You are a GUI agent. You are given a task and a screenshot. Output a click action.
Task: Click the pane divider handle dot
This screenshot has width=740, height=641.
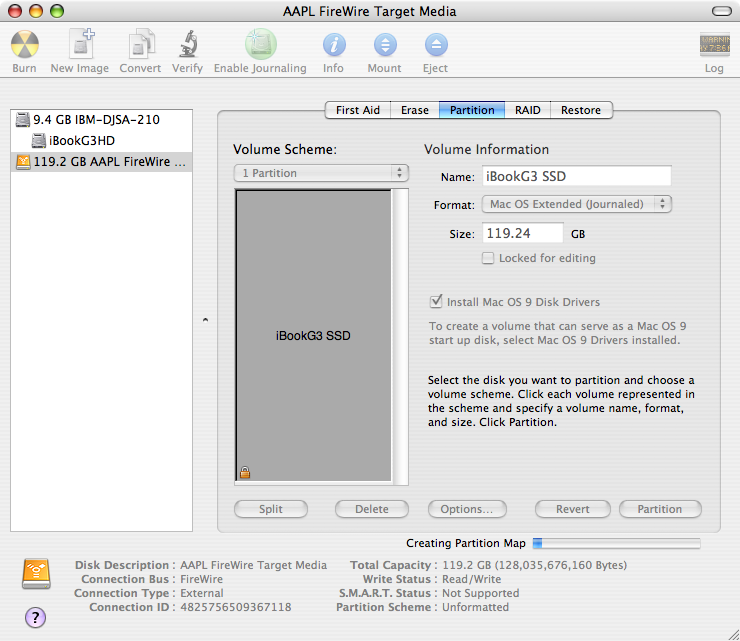point(205,320)
